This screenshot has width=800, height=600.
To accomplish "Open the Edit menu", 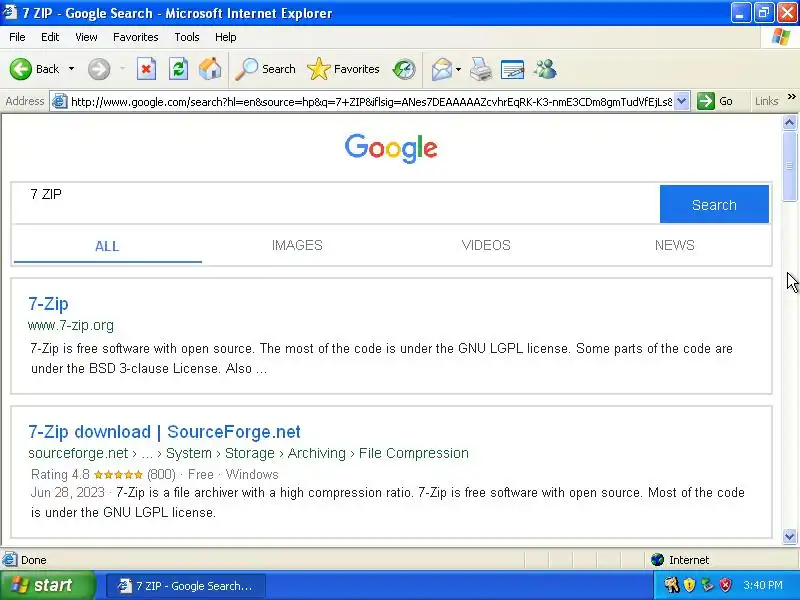I will tap(50, 37).
